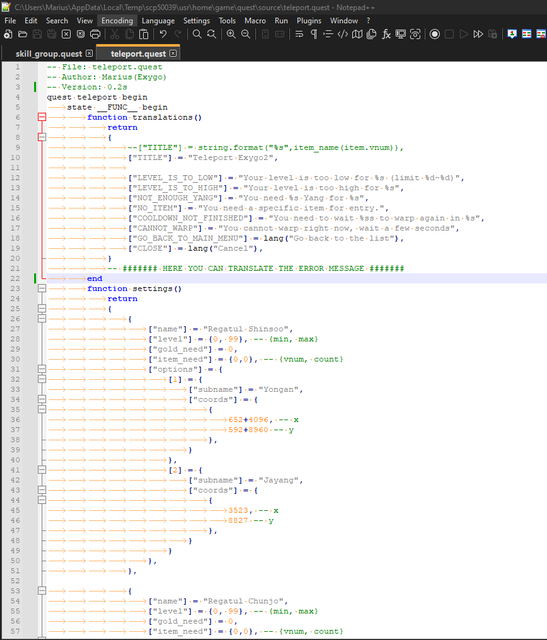
Task: Run macro multiple times fast-forward icon
Action: [x=478, y=34]
